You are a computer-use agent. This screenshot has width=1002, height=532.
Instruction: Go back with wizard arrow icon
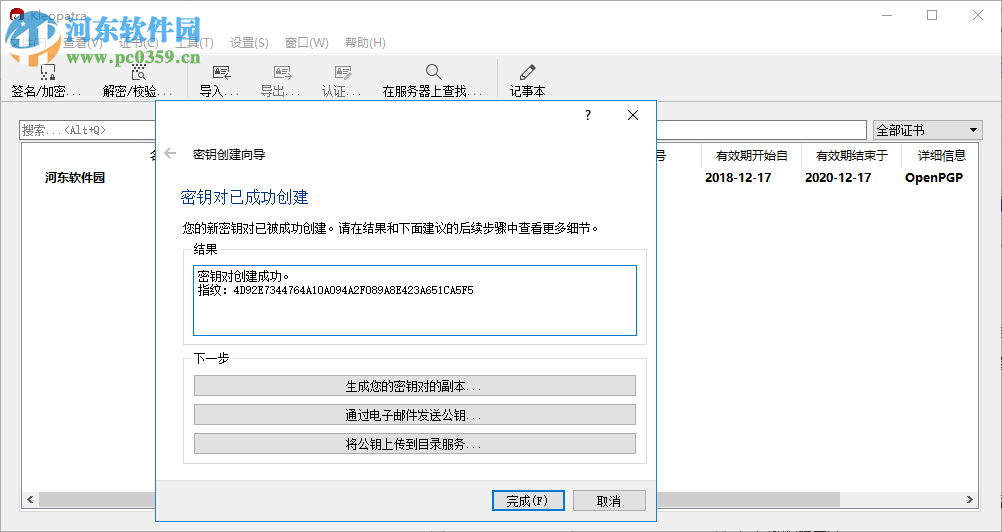pos(170,153)
